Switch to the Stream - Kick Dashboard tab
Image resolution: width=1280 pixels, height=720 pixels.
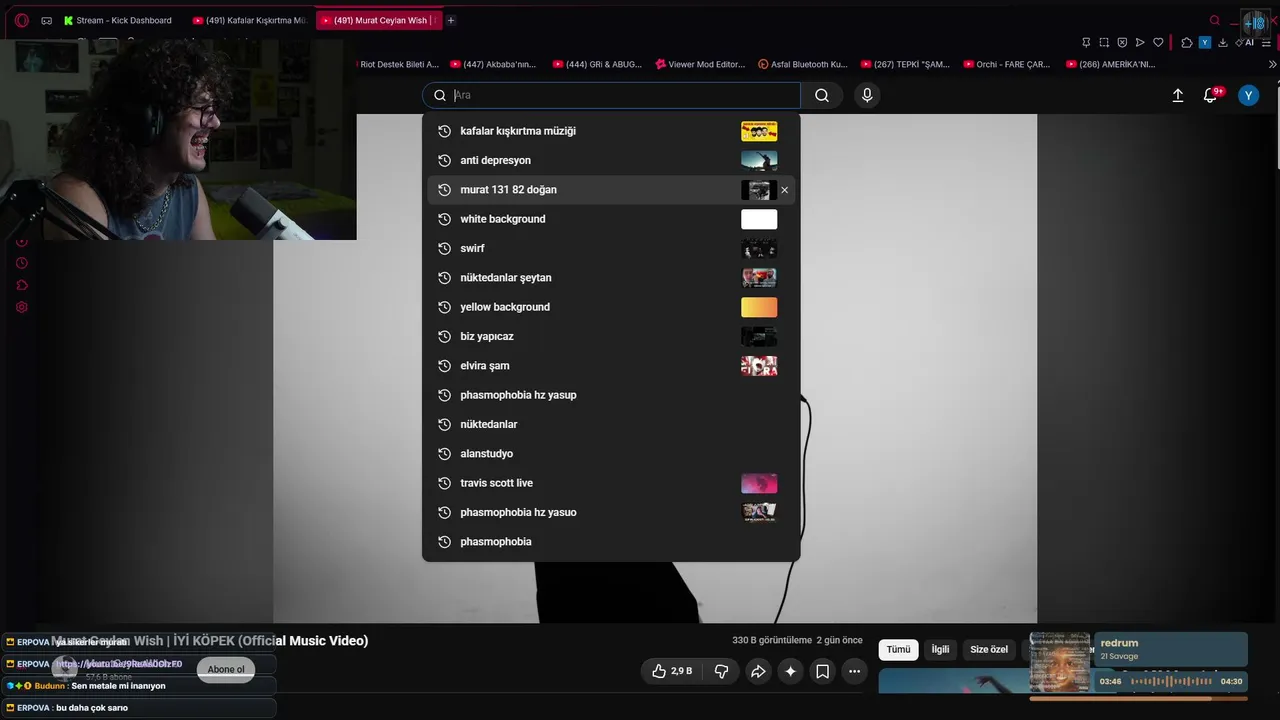coord(117,20)
